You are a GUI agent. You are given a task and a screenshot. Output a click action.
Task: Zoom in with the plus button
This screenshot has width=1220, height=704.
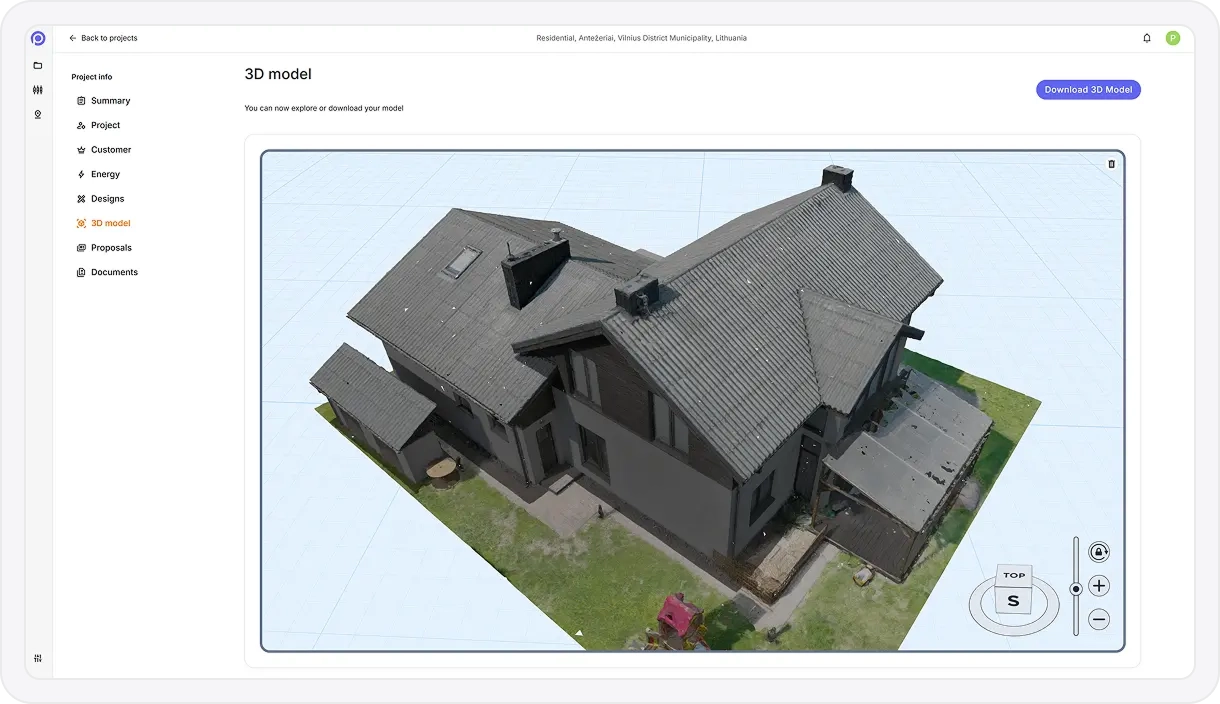1099,586
